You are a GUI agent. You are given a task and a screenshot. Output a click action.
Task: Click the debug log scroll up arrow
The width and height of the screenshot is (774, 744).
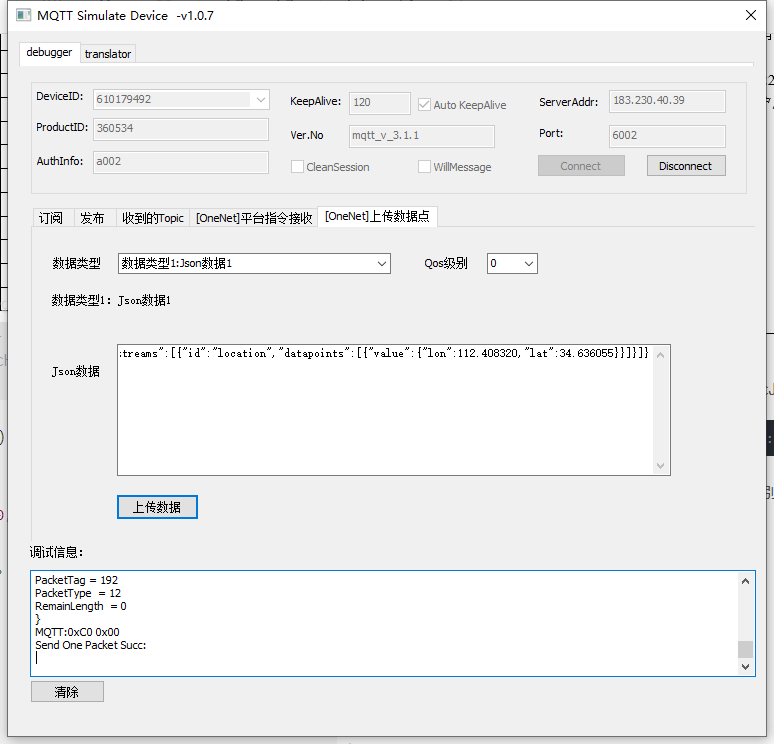coord(745,581)
